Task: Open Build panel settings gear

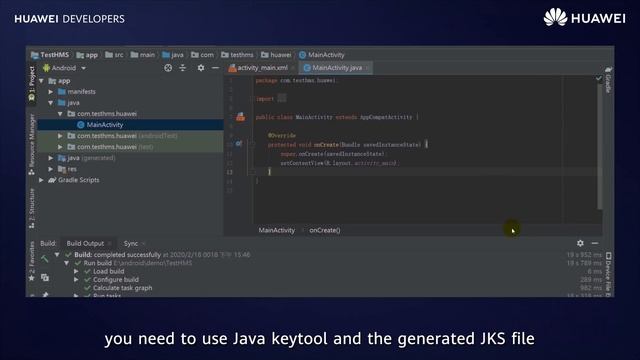Action: (x=580, y=243)
